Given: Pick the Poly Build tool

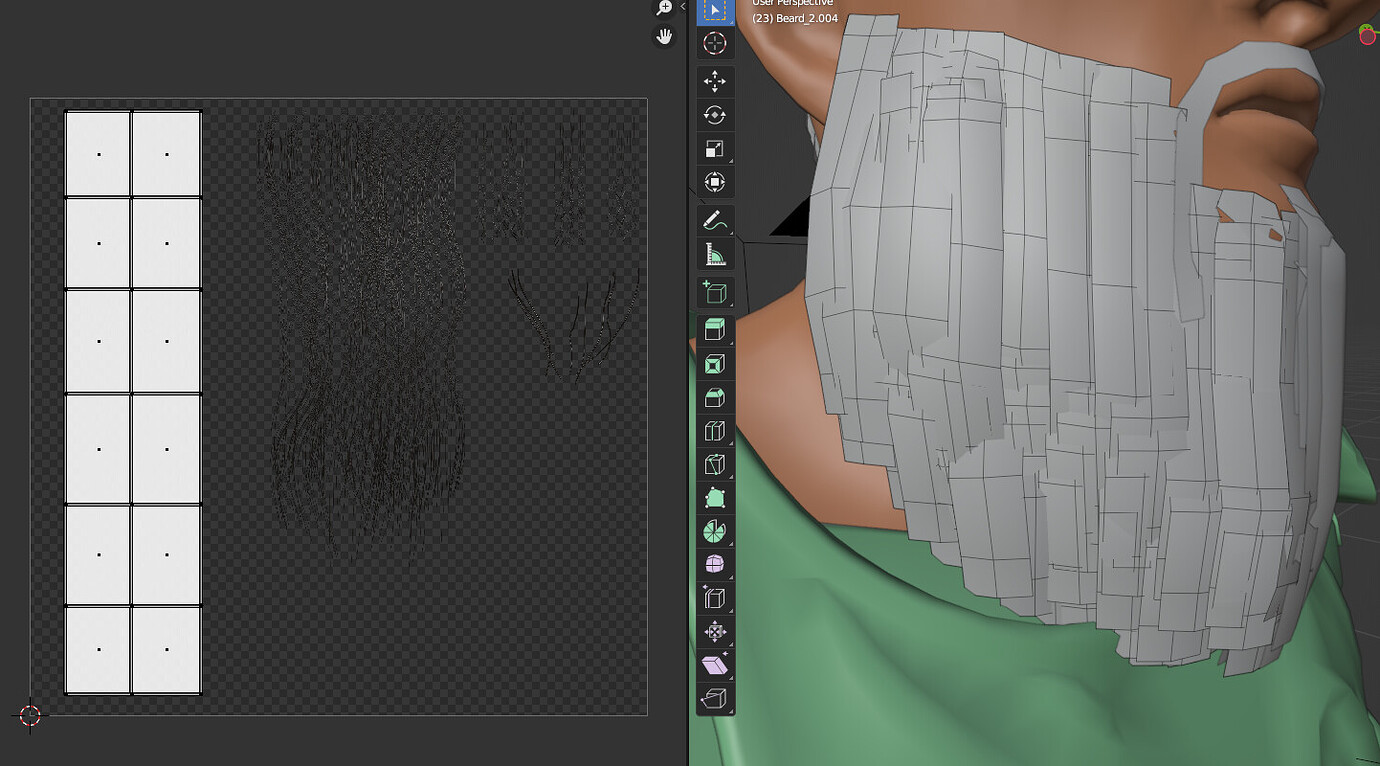Looking at the screenshot, I should 714,498.
